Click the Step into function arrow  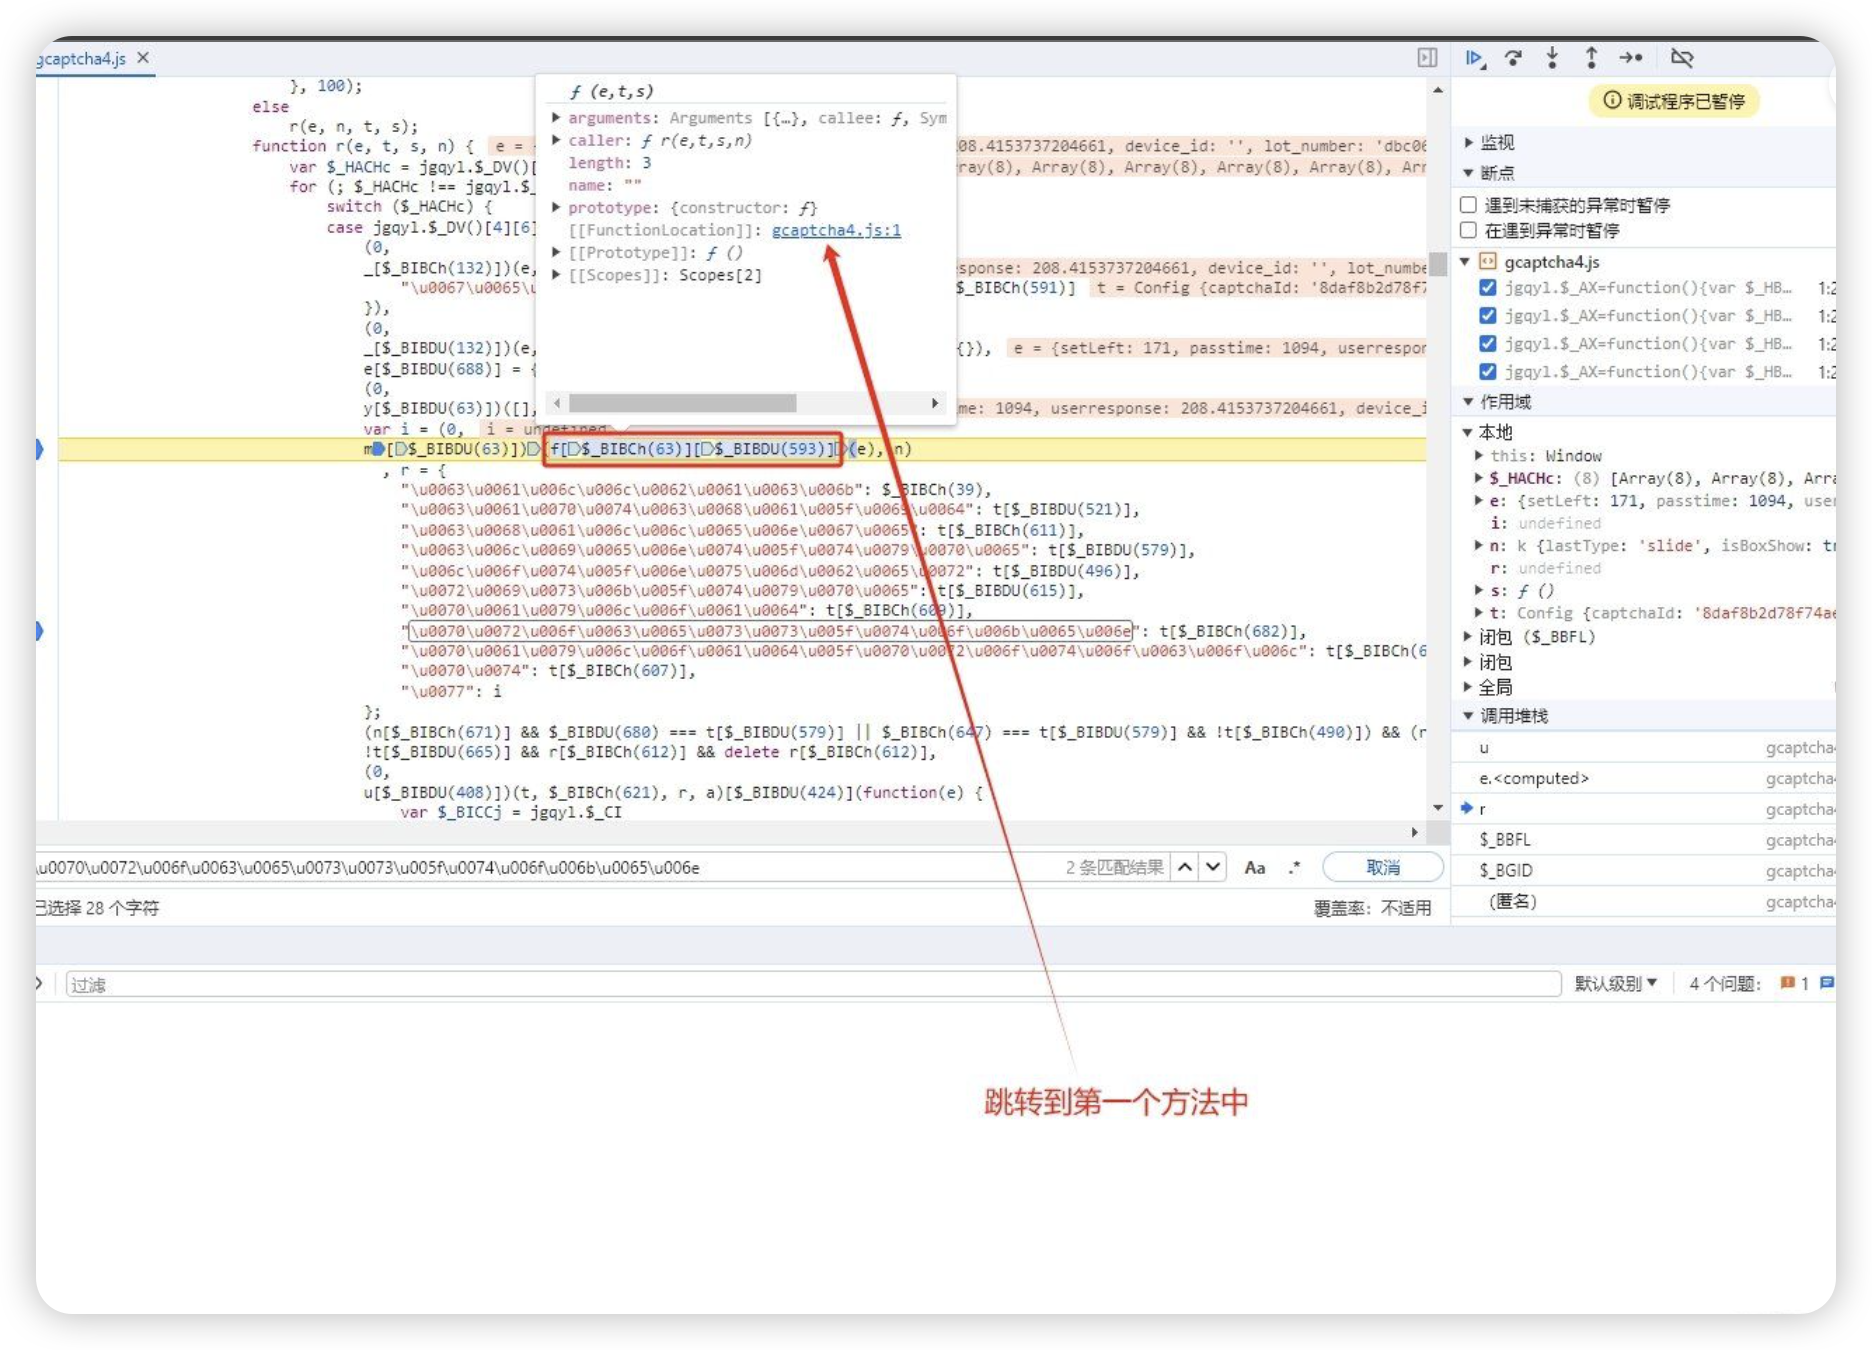[1552, 58]
